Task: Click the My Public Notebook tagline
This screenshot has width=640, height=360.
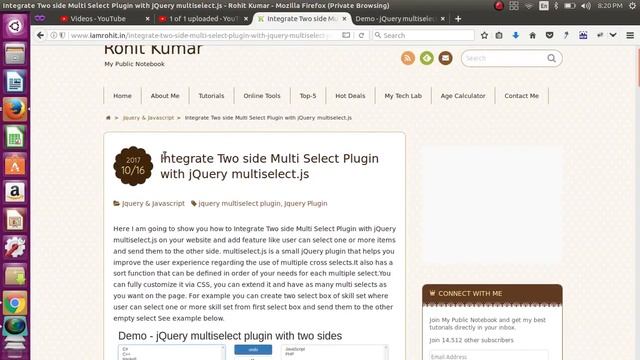Action: pyautogui.click(x=134, y=64)
